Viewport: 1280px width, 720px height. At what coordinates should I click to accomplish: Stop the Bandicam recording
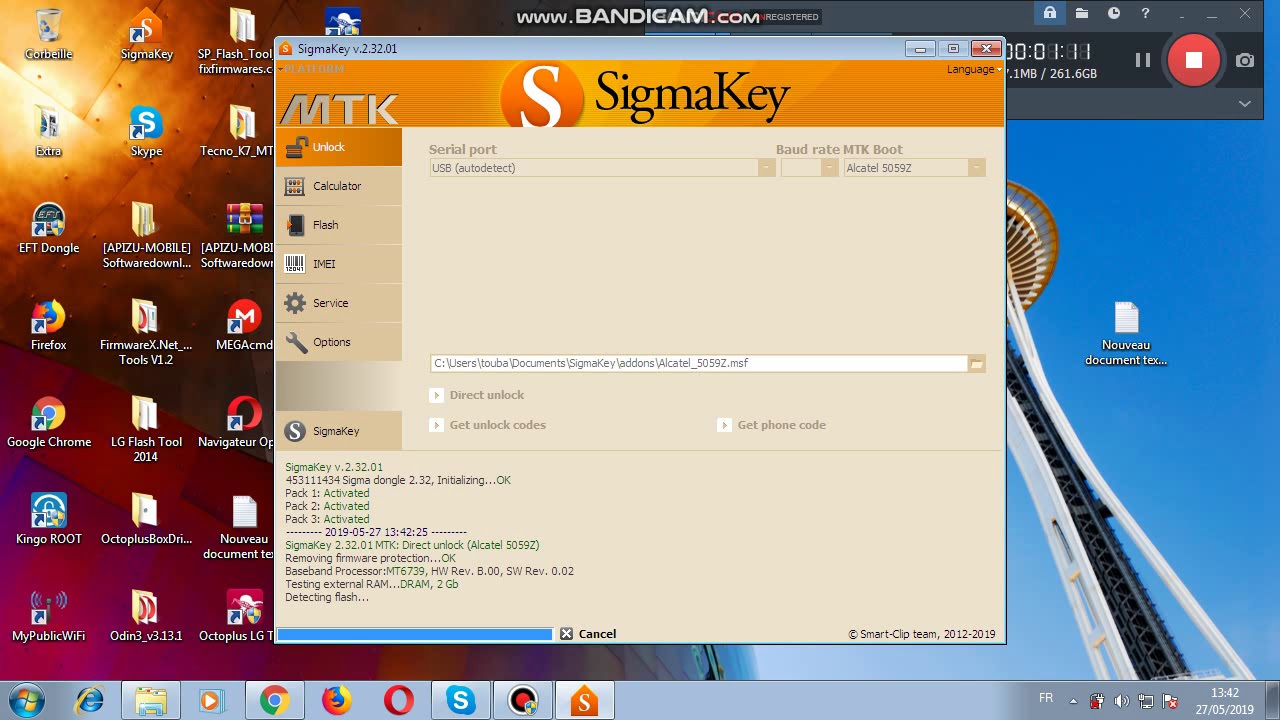click(x=1193, y=60)
